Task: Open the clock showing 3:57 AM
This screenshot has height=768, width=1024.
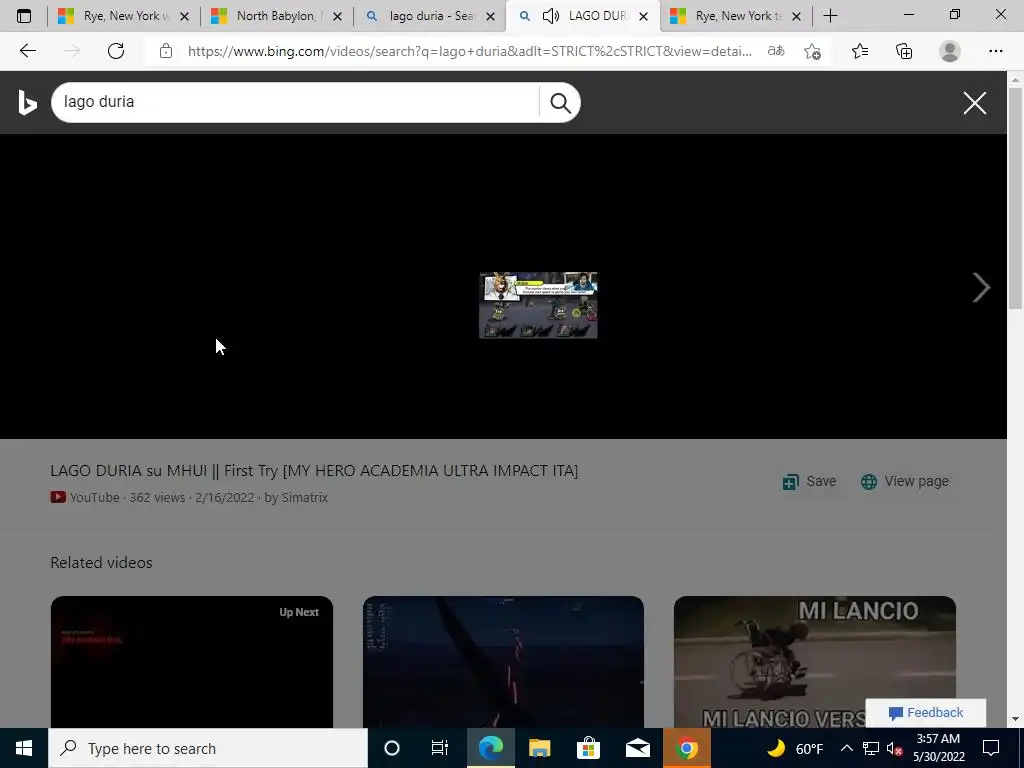Action: click(x=938, y=748)
